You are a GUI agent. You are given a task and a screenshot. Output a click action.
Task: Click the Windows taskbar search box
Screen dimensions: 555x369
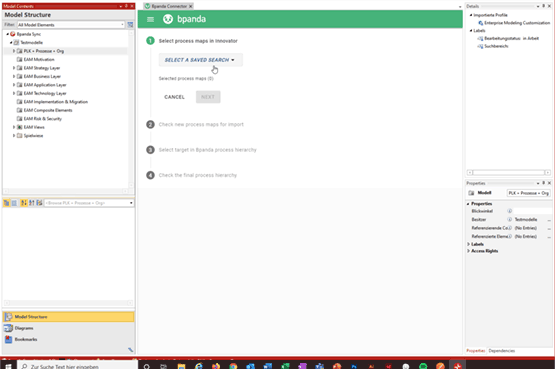78,366
